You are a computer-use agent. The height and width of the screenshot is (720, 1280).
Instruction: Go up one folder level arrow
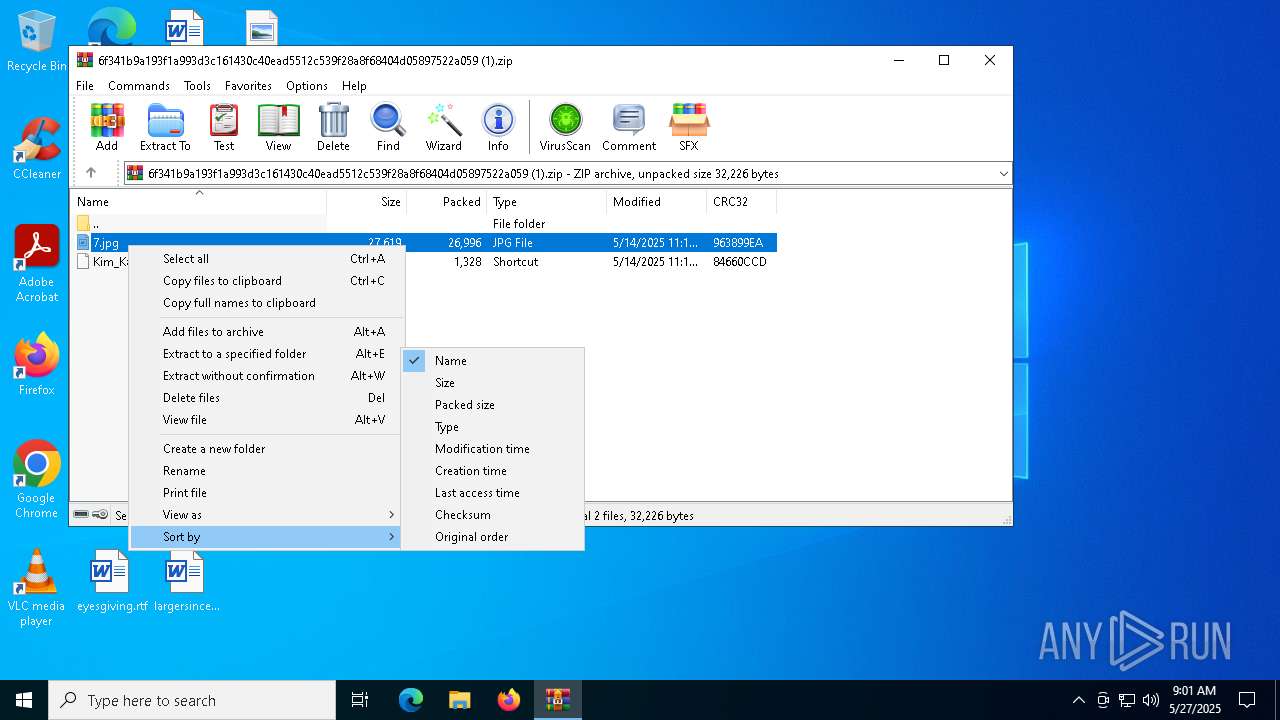(x=91, y=173)
